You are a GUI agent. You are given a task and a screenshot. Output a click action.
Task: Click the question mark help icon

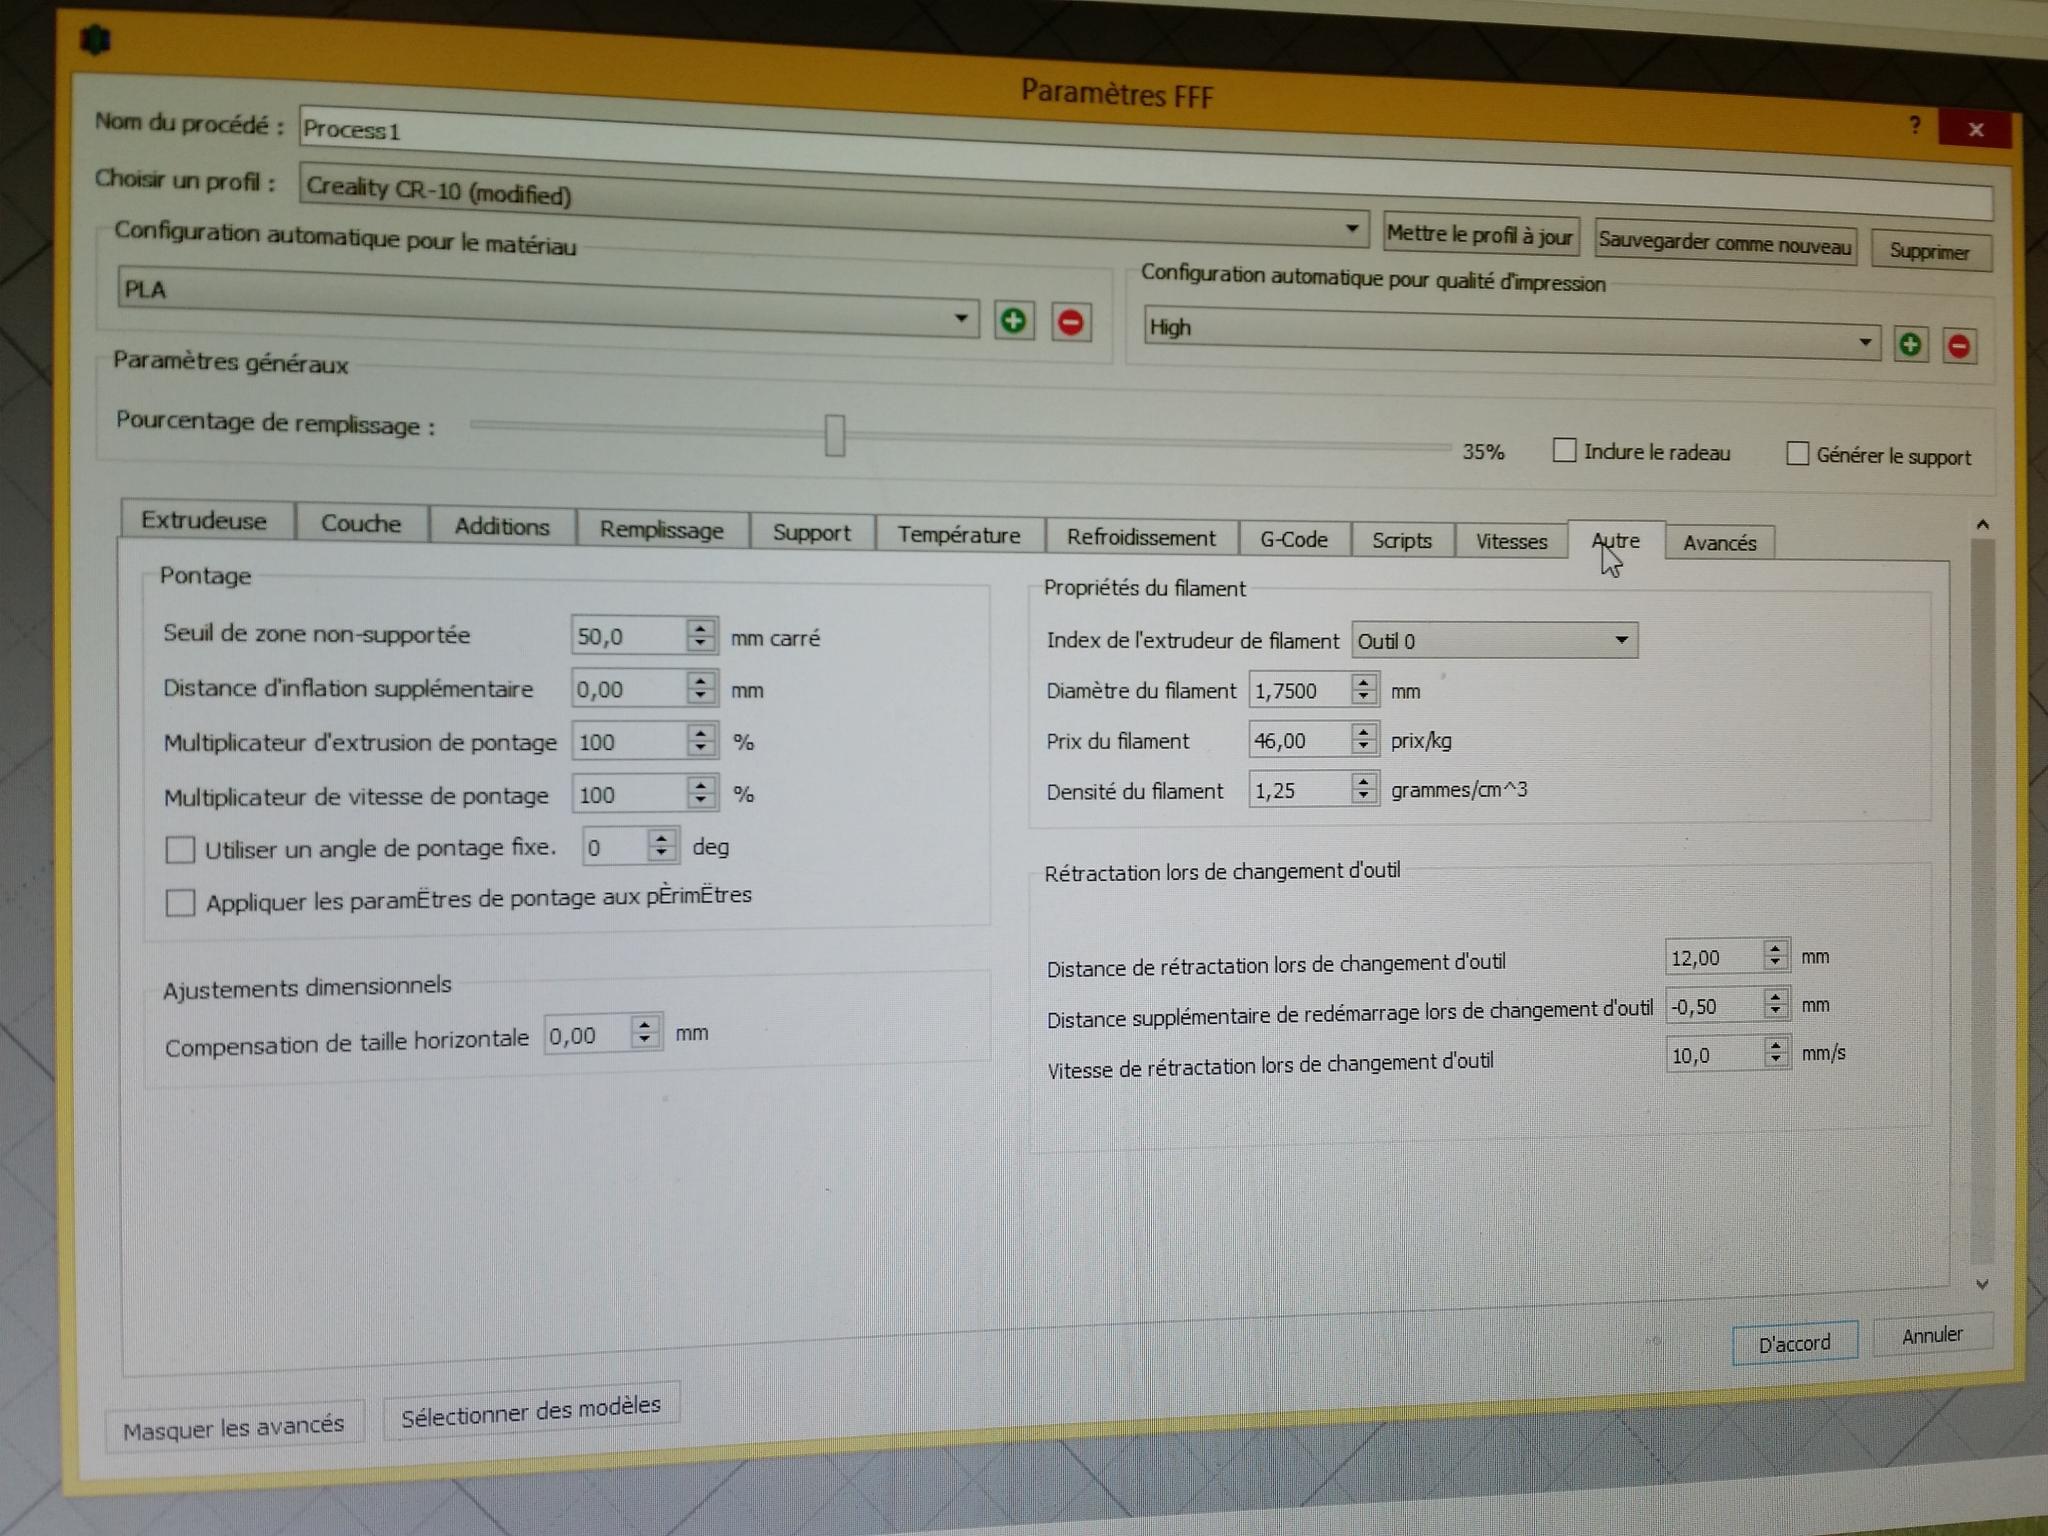(1914, 125)
